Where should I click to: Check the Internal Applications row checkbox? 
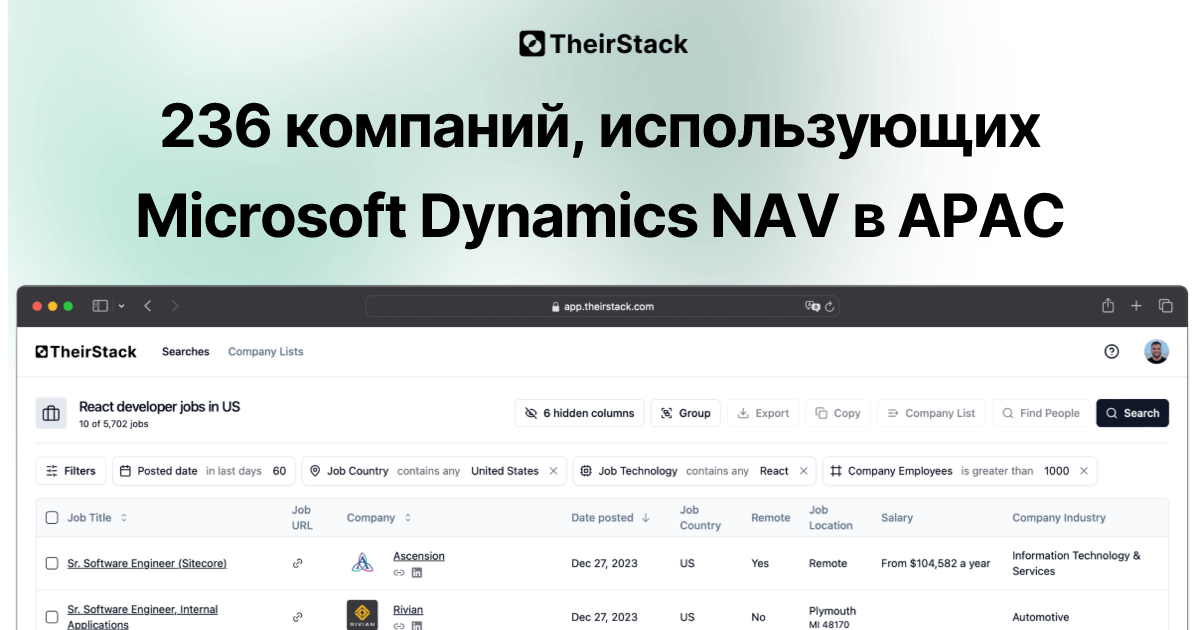click(x=52, y=617)
